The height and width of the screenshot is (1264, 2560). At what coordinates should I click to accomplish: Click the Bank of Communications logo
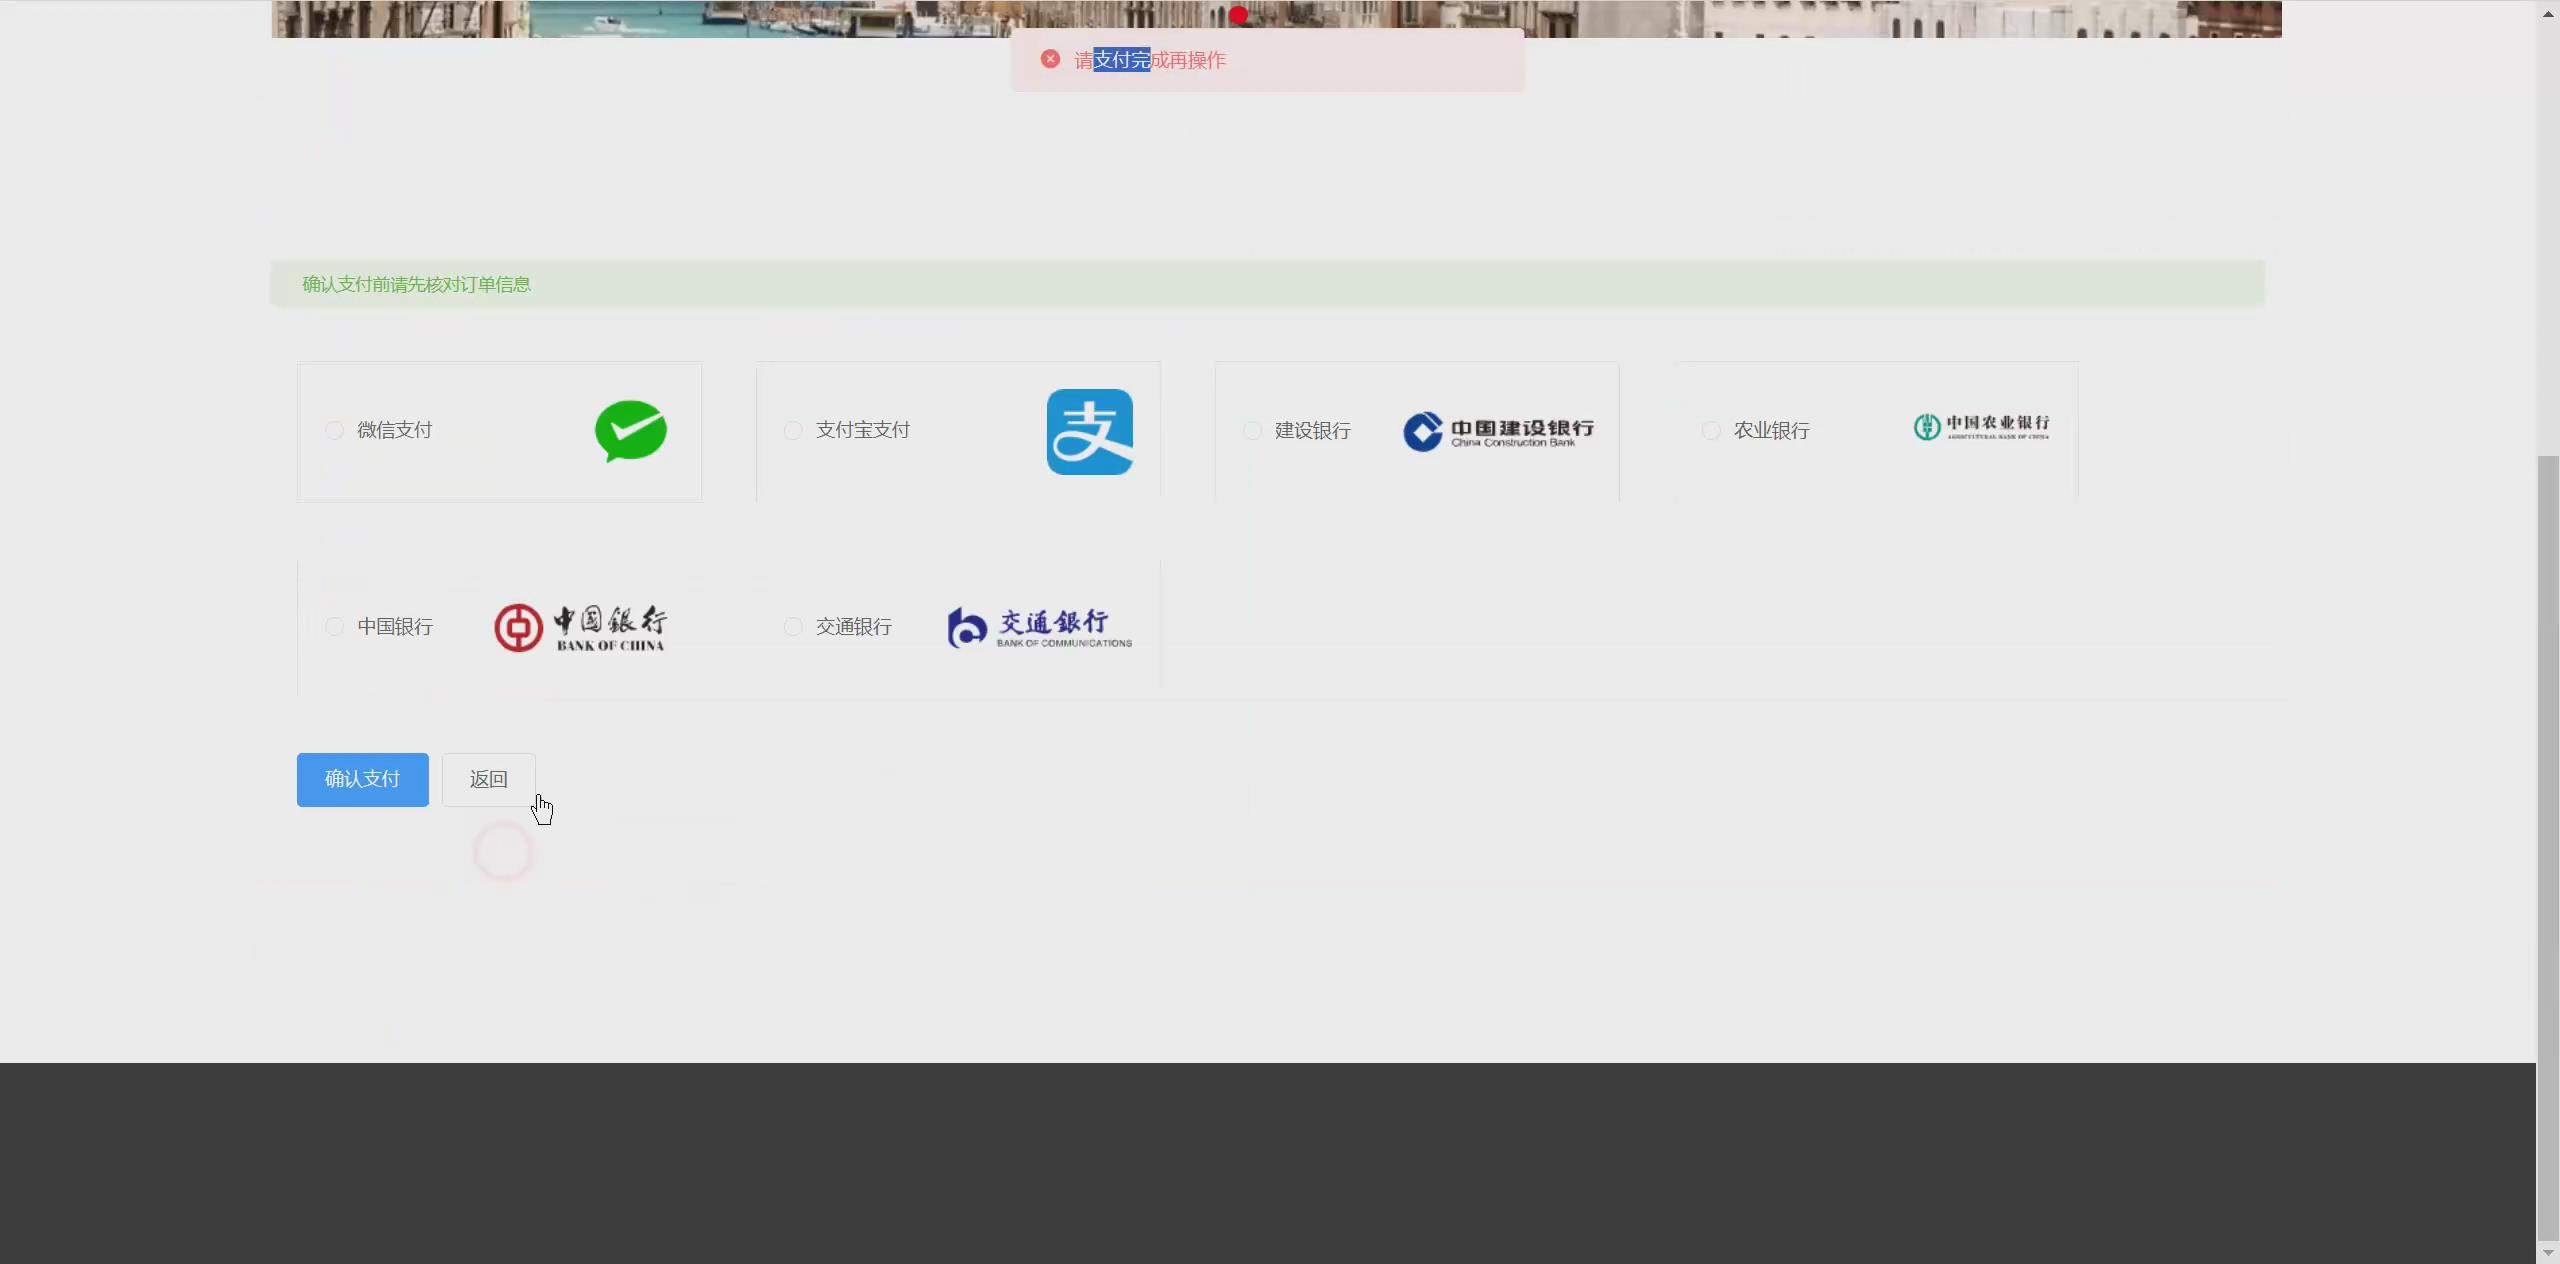(1040, 628)
